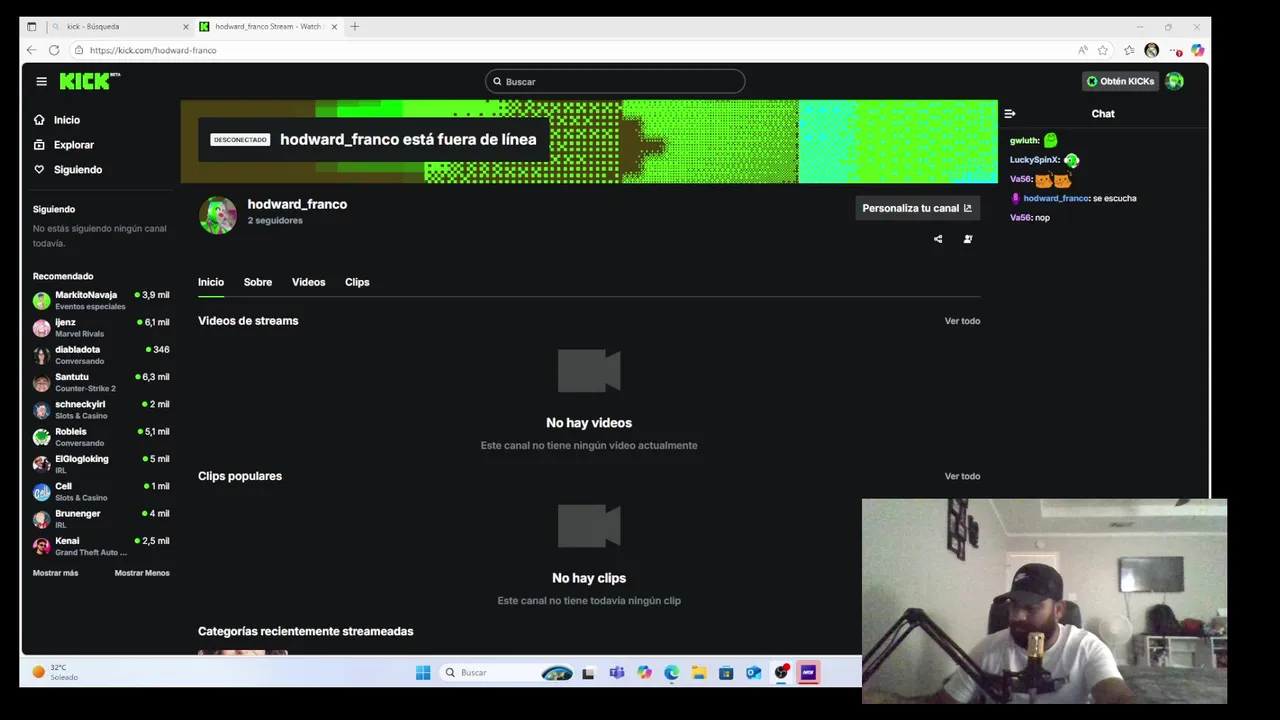Open OBS Studio from taskbar
Viewport: 1280px width, 720px height.
pyautogui.click(x=781, y=673)
